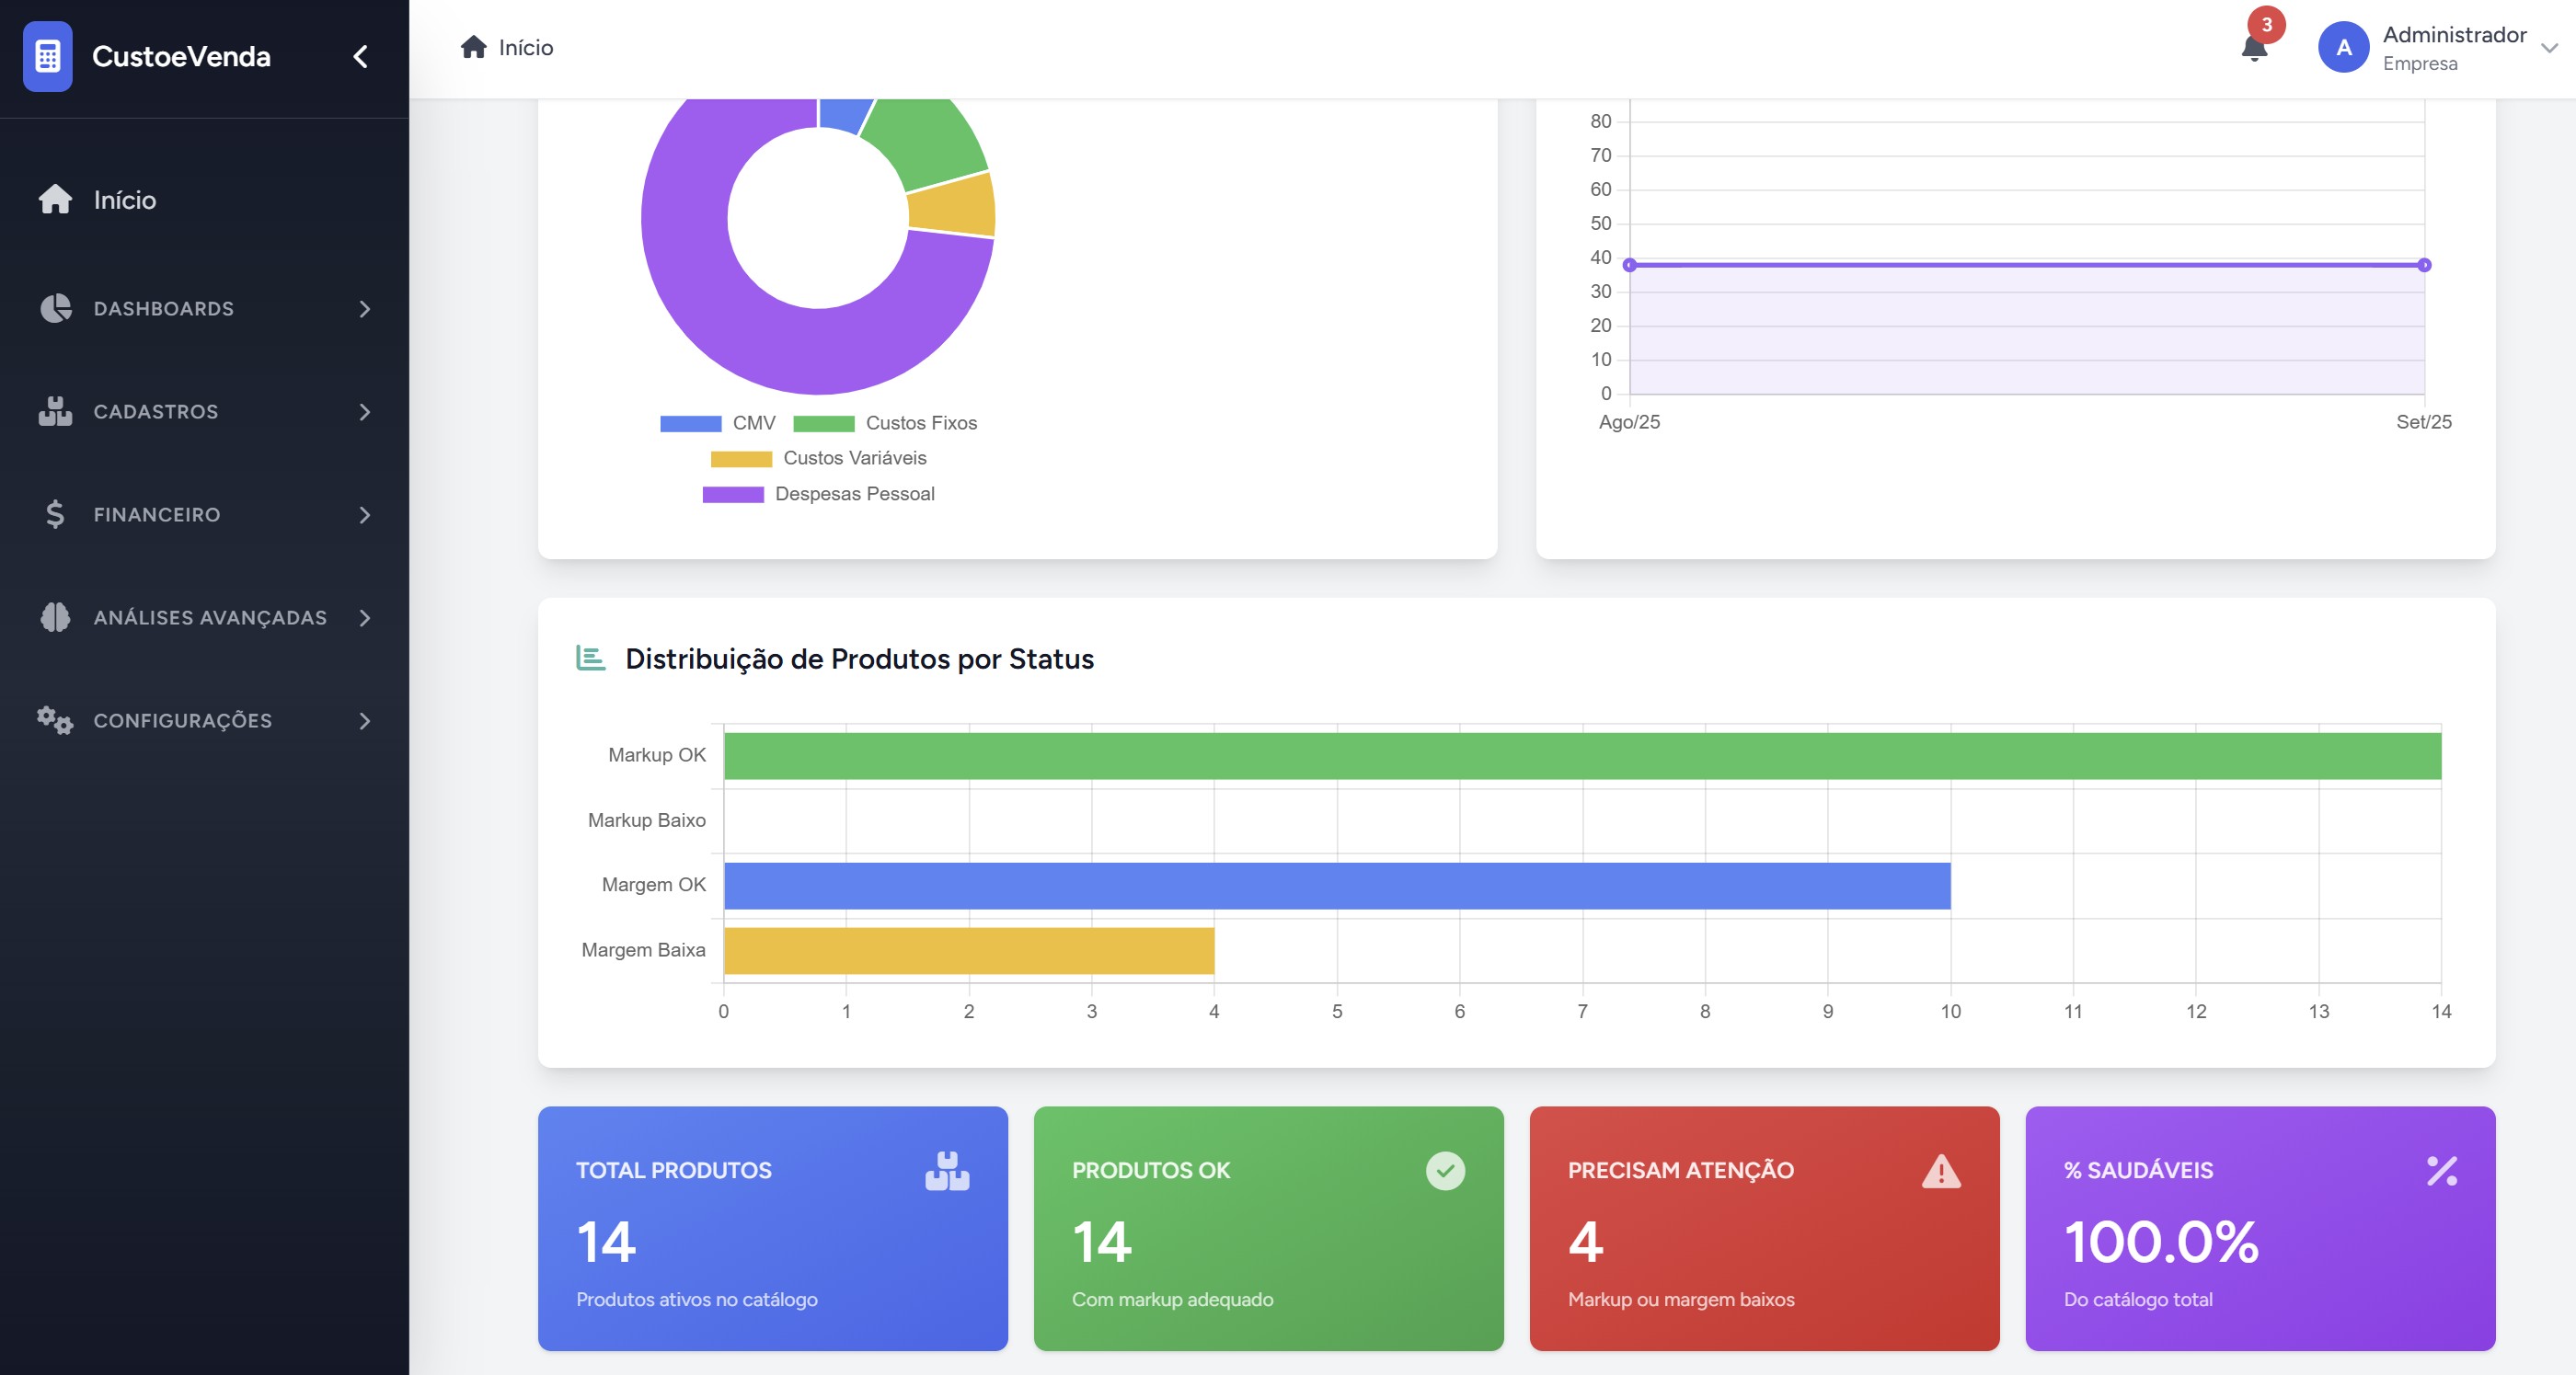Select Início in the sidebar menu
This screenshot has width=2576, height=1375.
click(x=124, y=200)
